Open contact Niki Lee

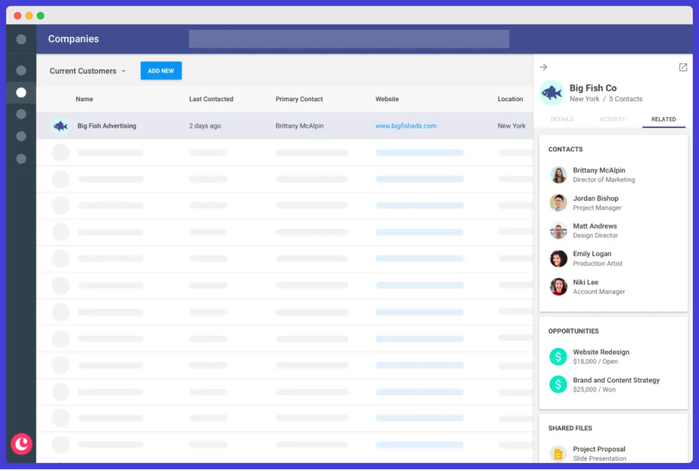coord(585,282)
